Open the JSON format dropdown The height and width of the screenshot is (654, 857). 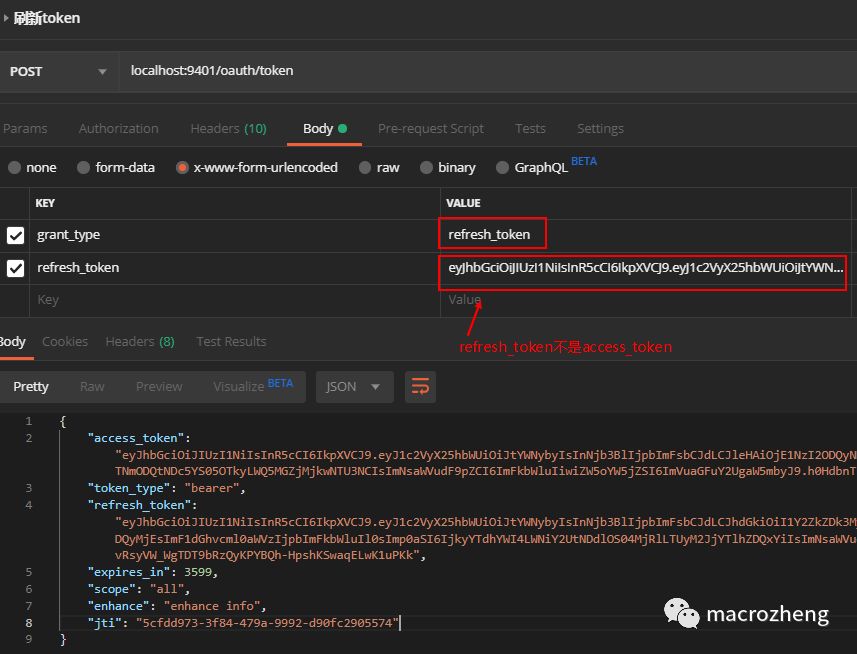point(355,387)
